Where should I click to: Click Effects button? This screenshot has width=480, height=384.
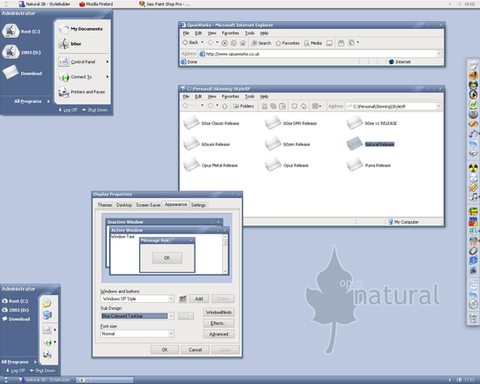click(219, 323)
